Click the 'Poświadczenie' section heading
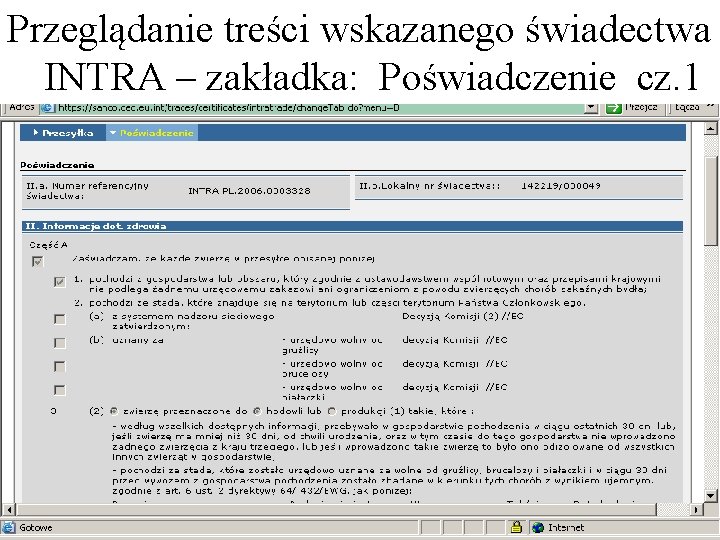 coord(57,165)
